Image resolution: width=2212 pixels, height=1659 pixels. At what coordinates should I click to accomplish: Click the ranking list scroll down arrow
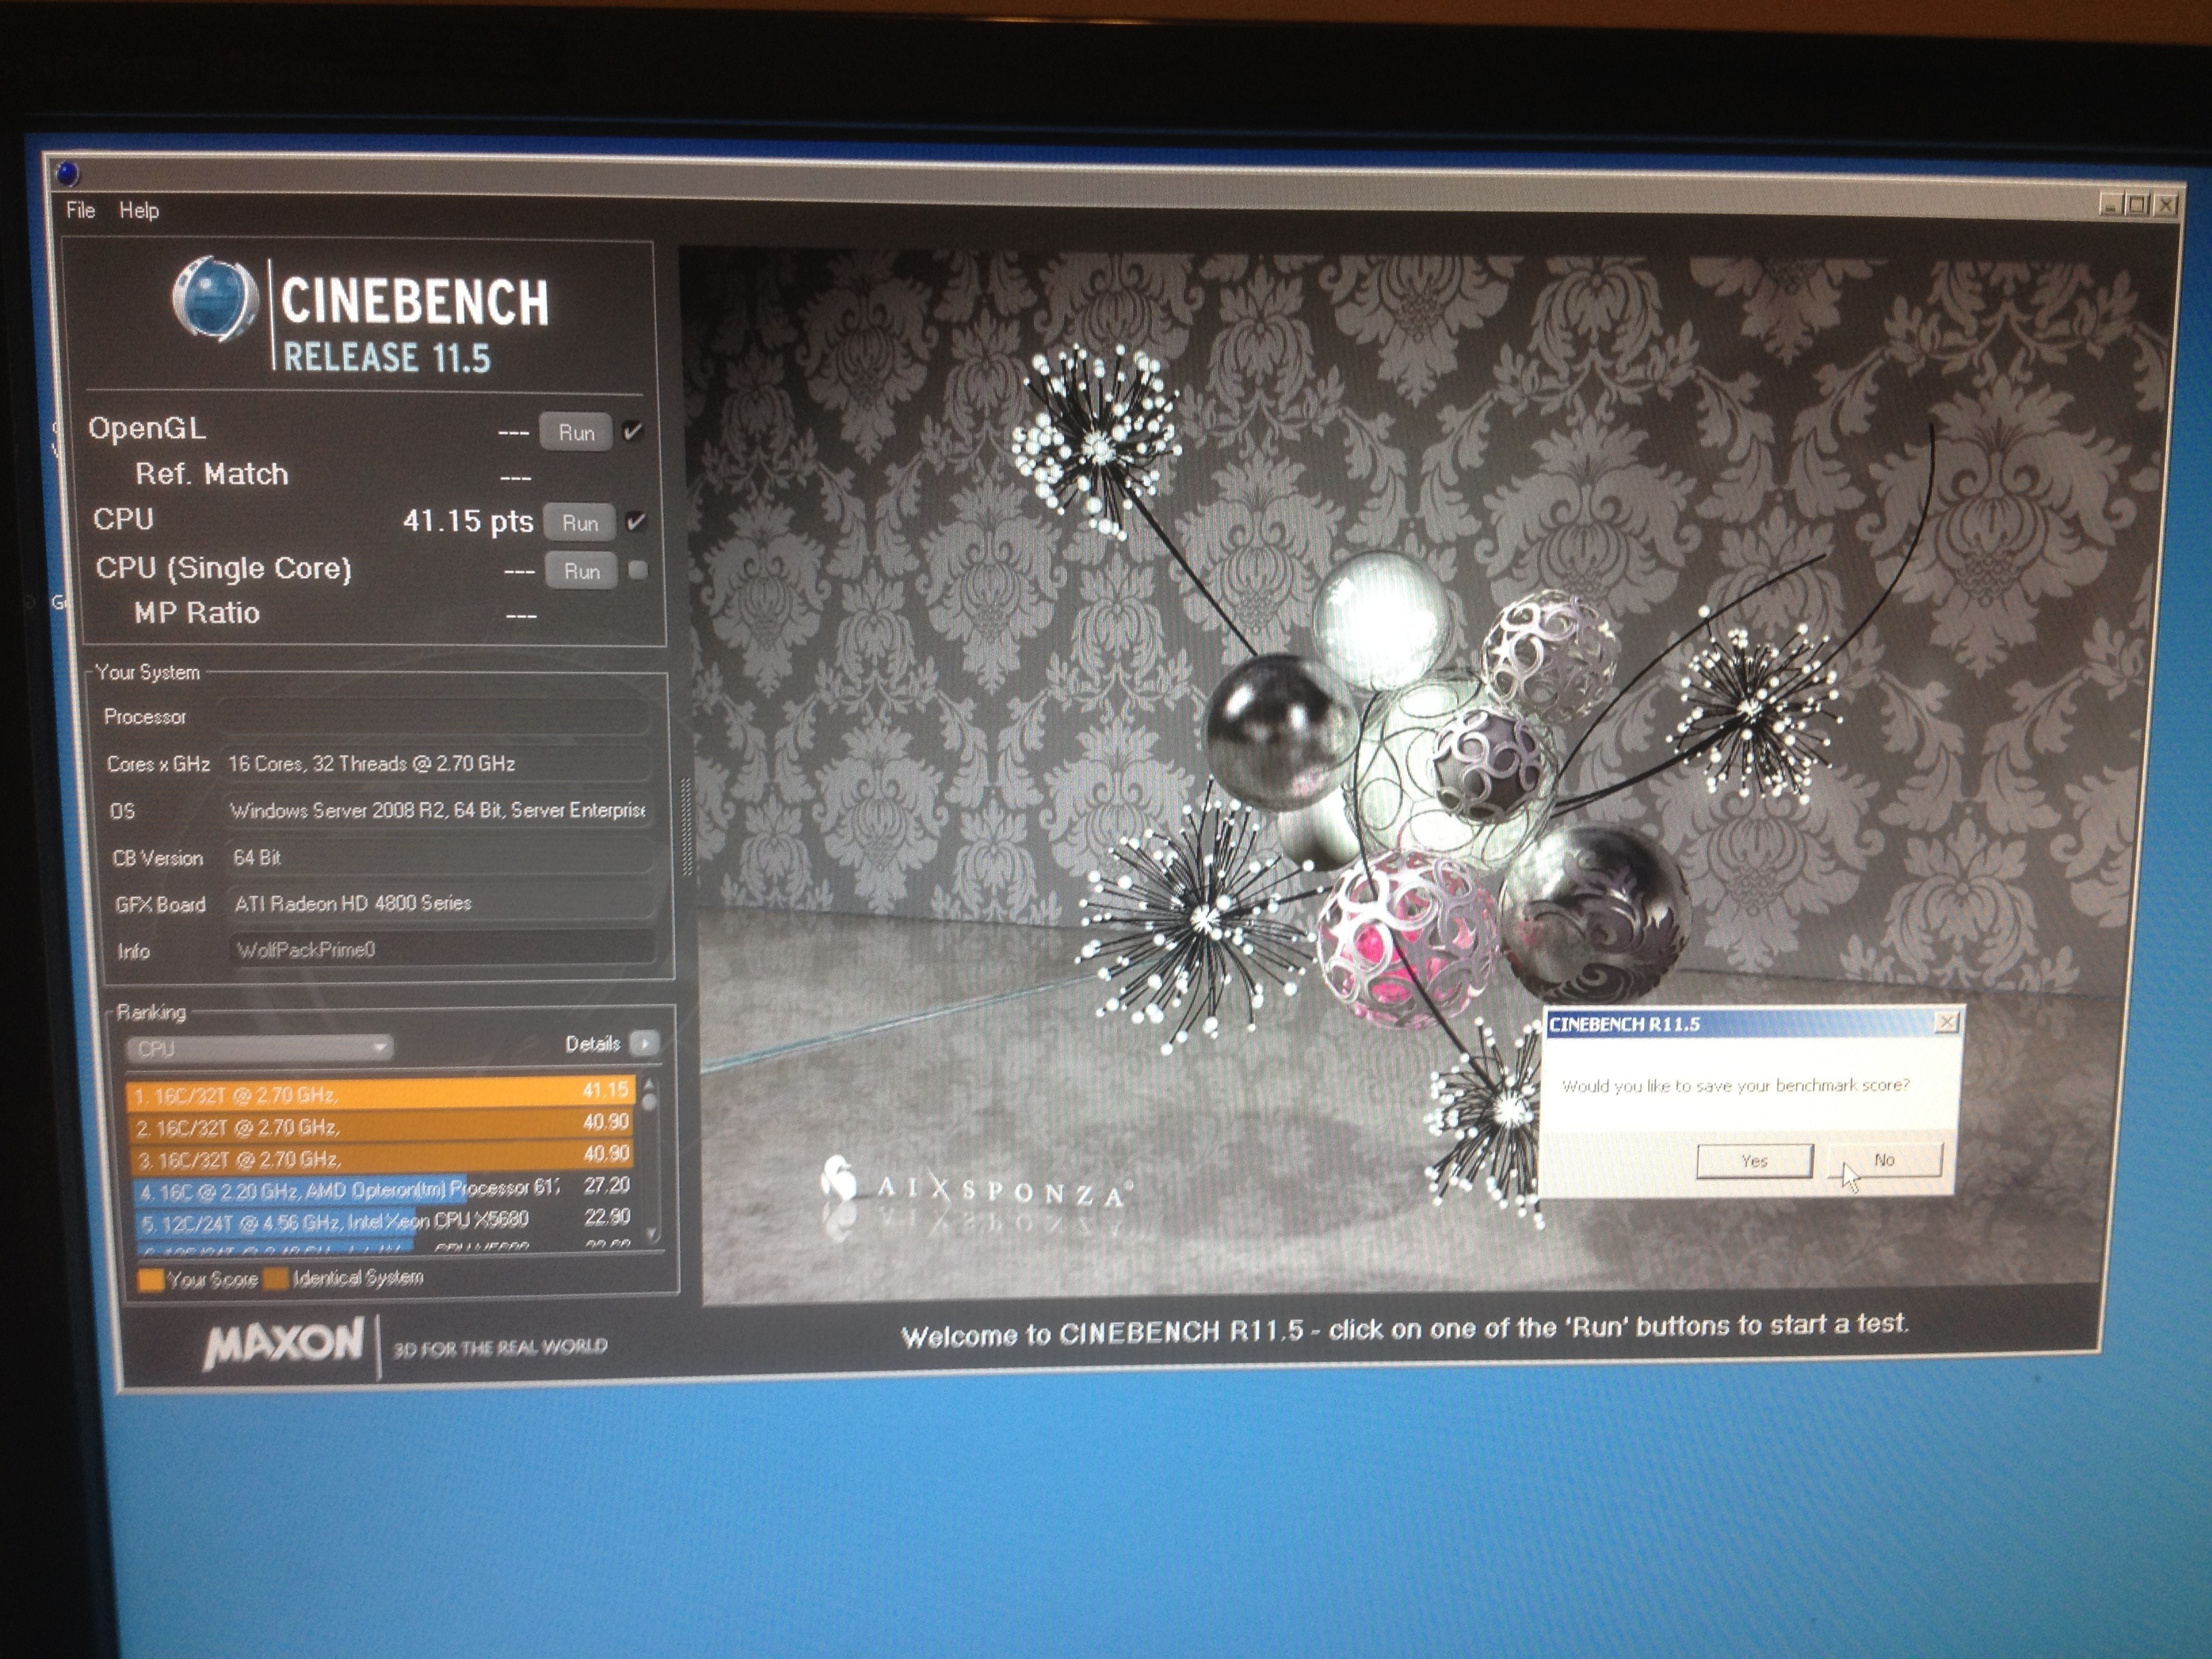652,1233
